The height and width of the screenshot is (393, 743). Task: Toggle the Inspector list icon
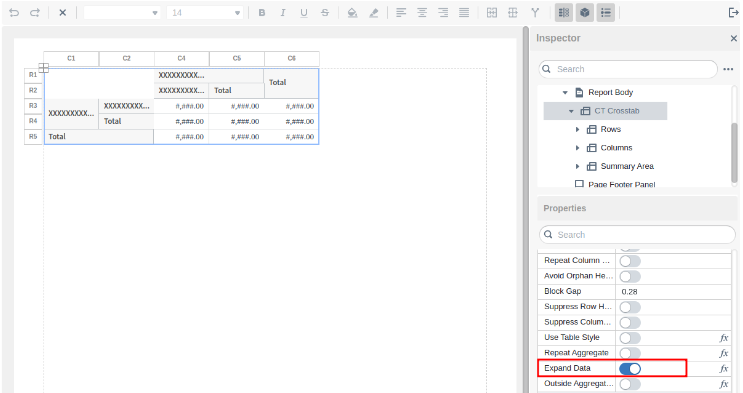606,13
